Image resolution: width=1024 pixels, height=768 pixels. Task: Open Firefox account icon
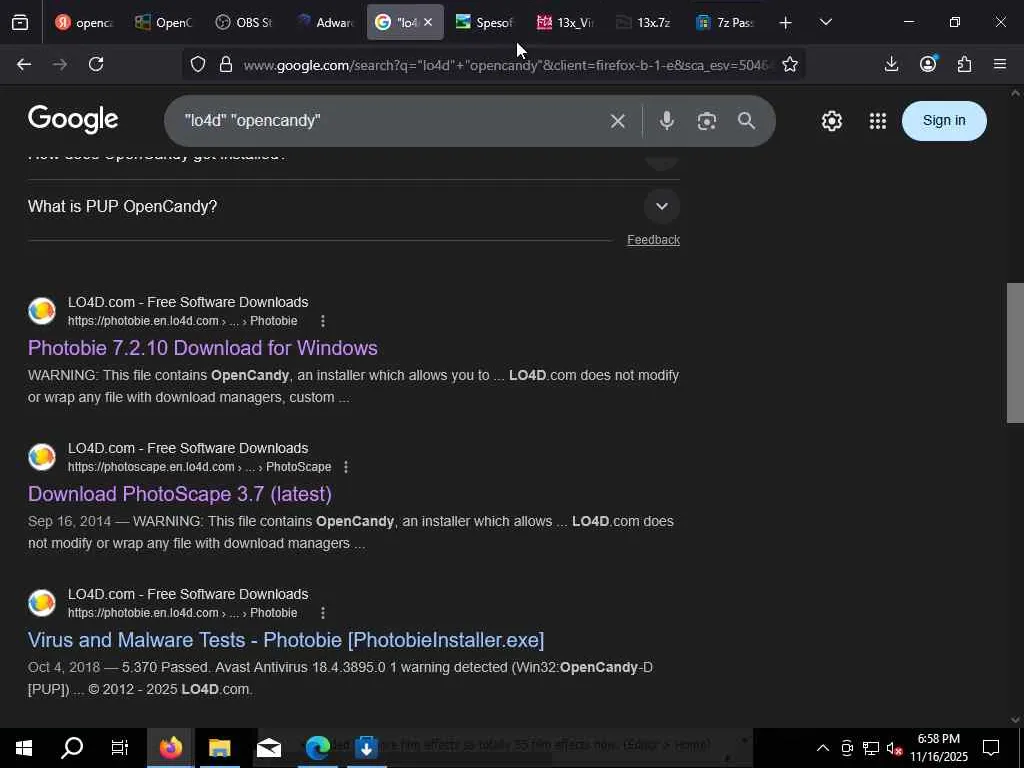[928, 64]
